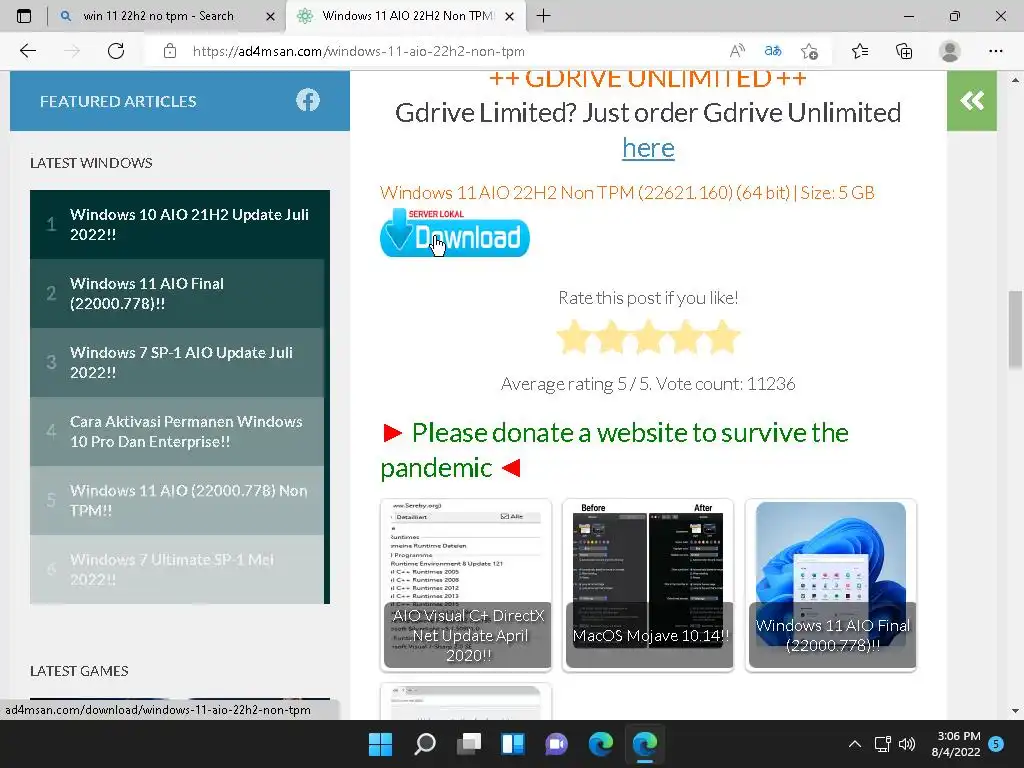Open AIO Visual C+ DirectX Net thumbnail
This screenshot has height=768, width=1024.
(466, 584)
